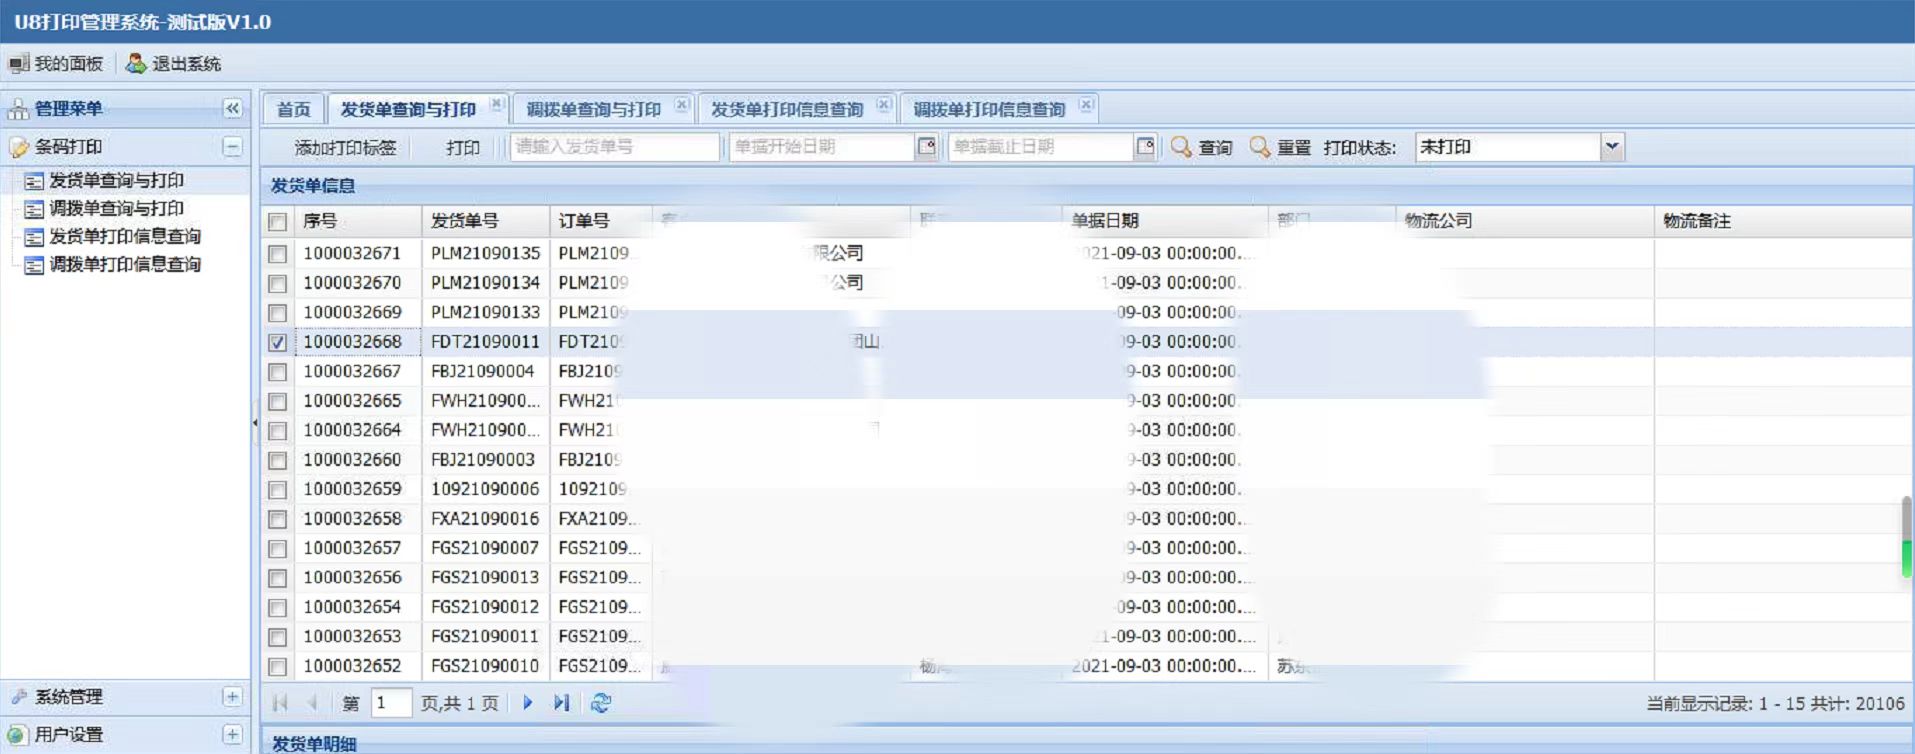Uncheck row 1000032668 checkbox
Image resolution: width=1915 pixels, height=754 pixels.
[x=277, y=343]
